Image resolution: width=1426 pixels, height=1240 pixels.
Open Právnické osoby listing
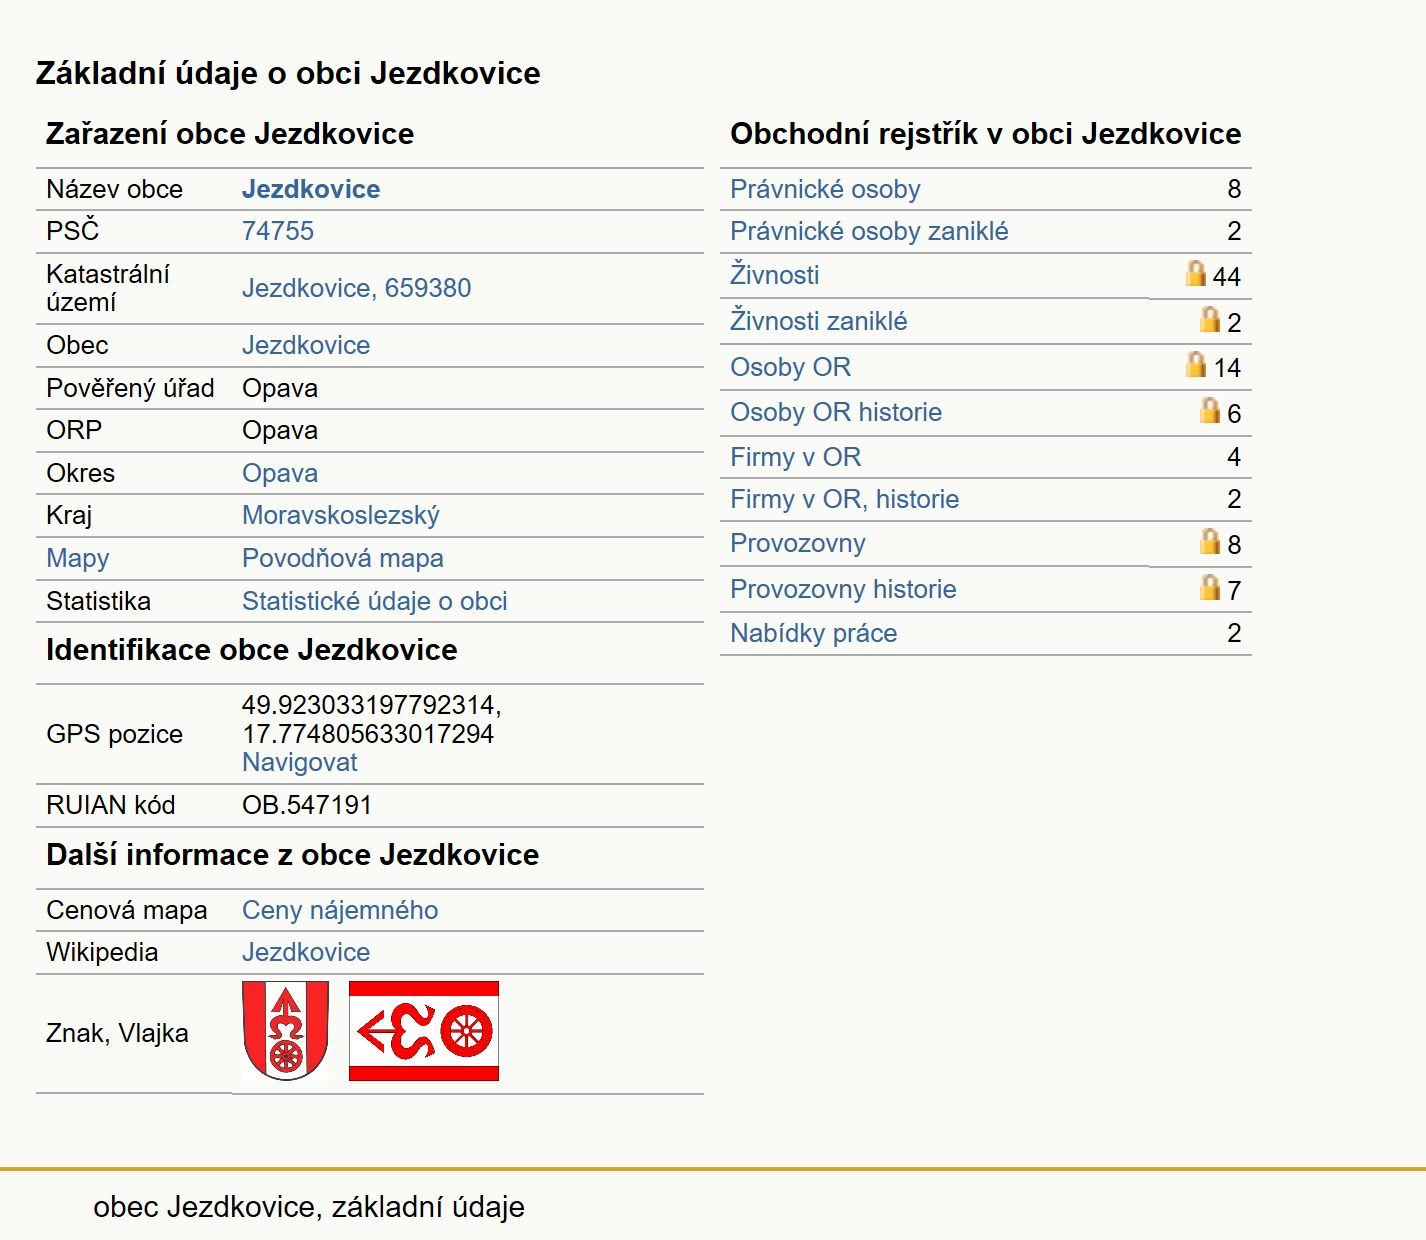(825, 189)
